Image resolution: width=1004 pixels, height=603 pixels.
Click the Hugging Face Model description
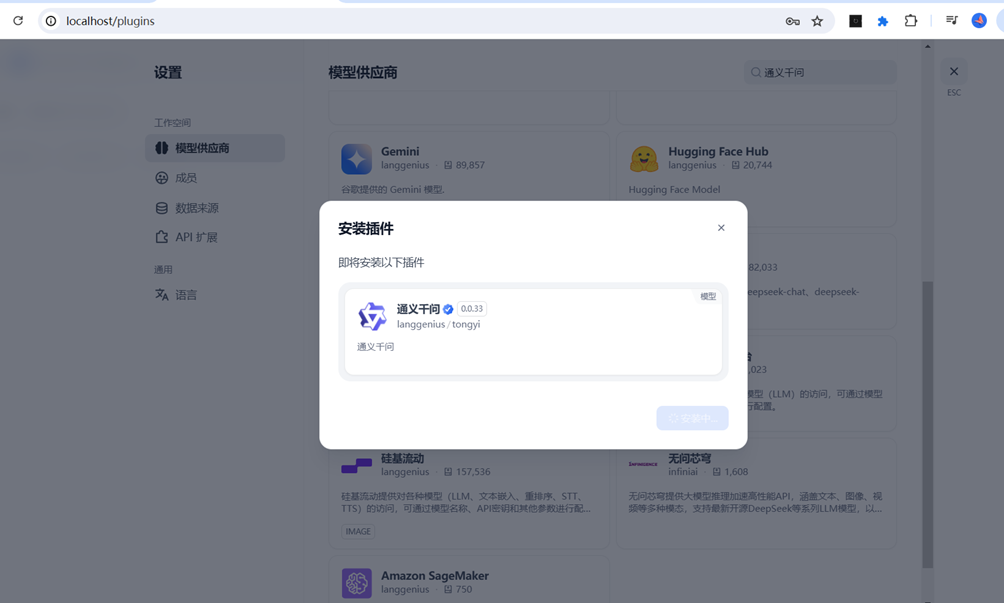[674, 189]
